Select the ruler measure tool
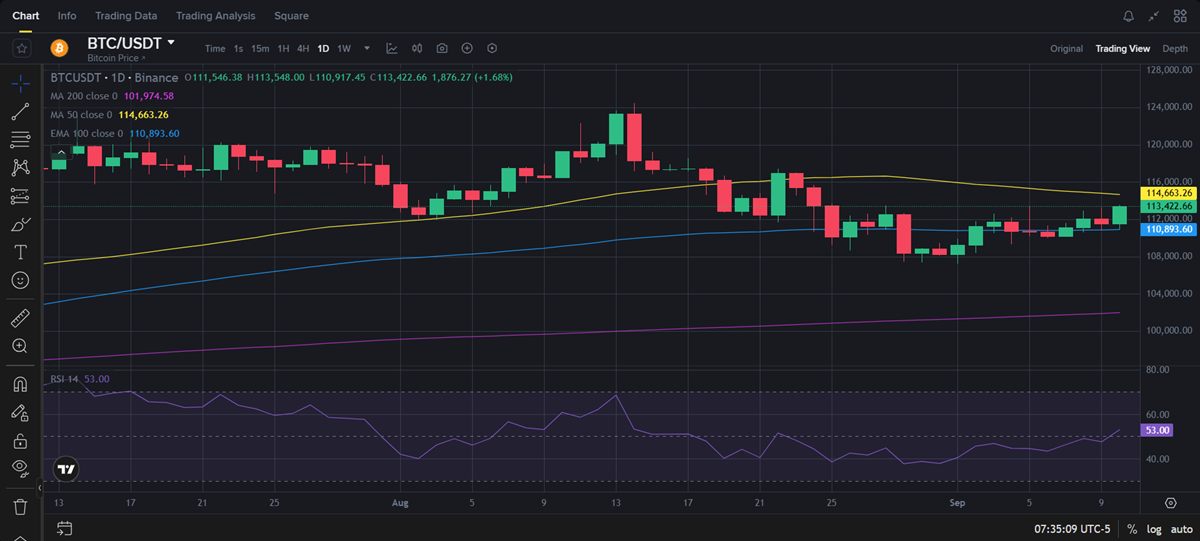Viewport: 1200px width, 541px height. click(20, 318)
